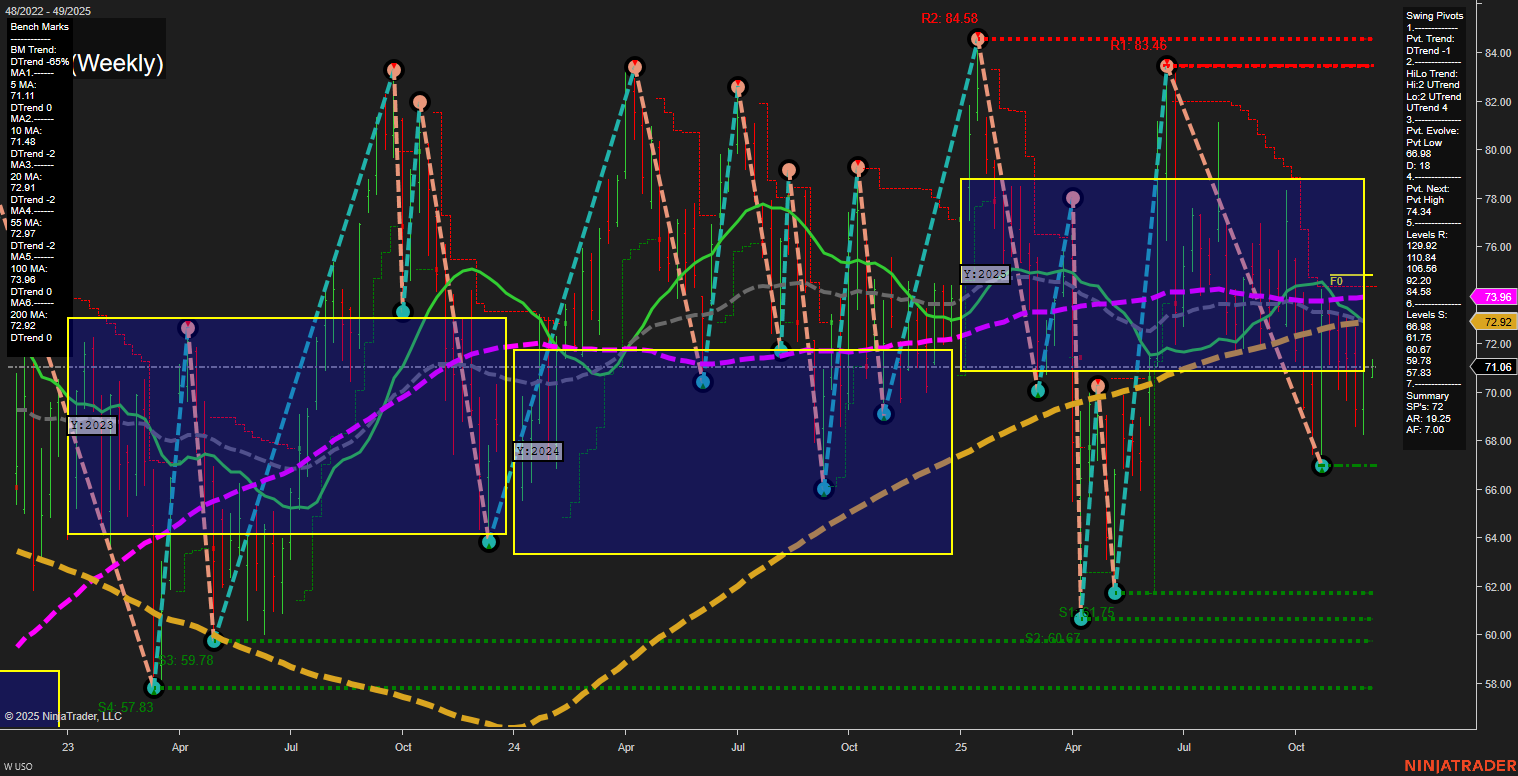Select the Y:2025 yearly range label
Screen dimensions: 1518x776
[x=985, y=274]
